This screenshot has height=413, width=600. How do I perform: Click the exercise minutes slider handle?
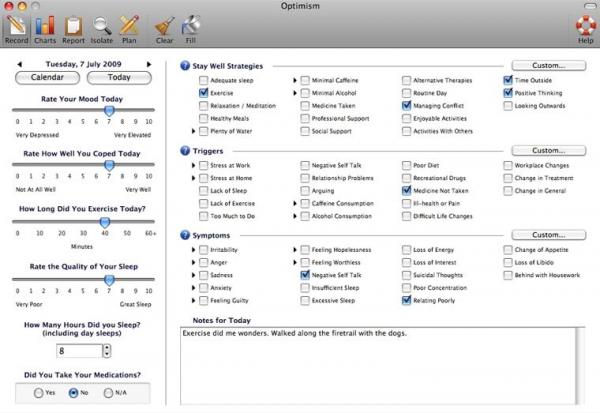[104, 222]
